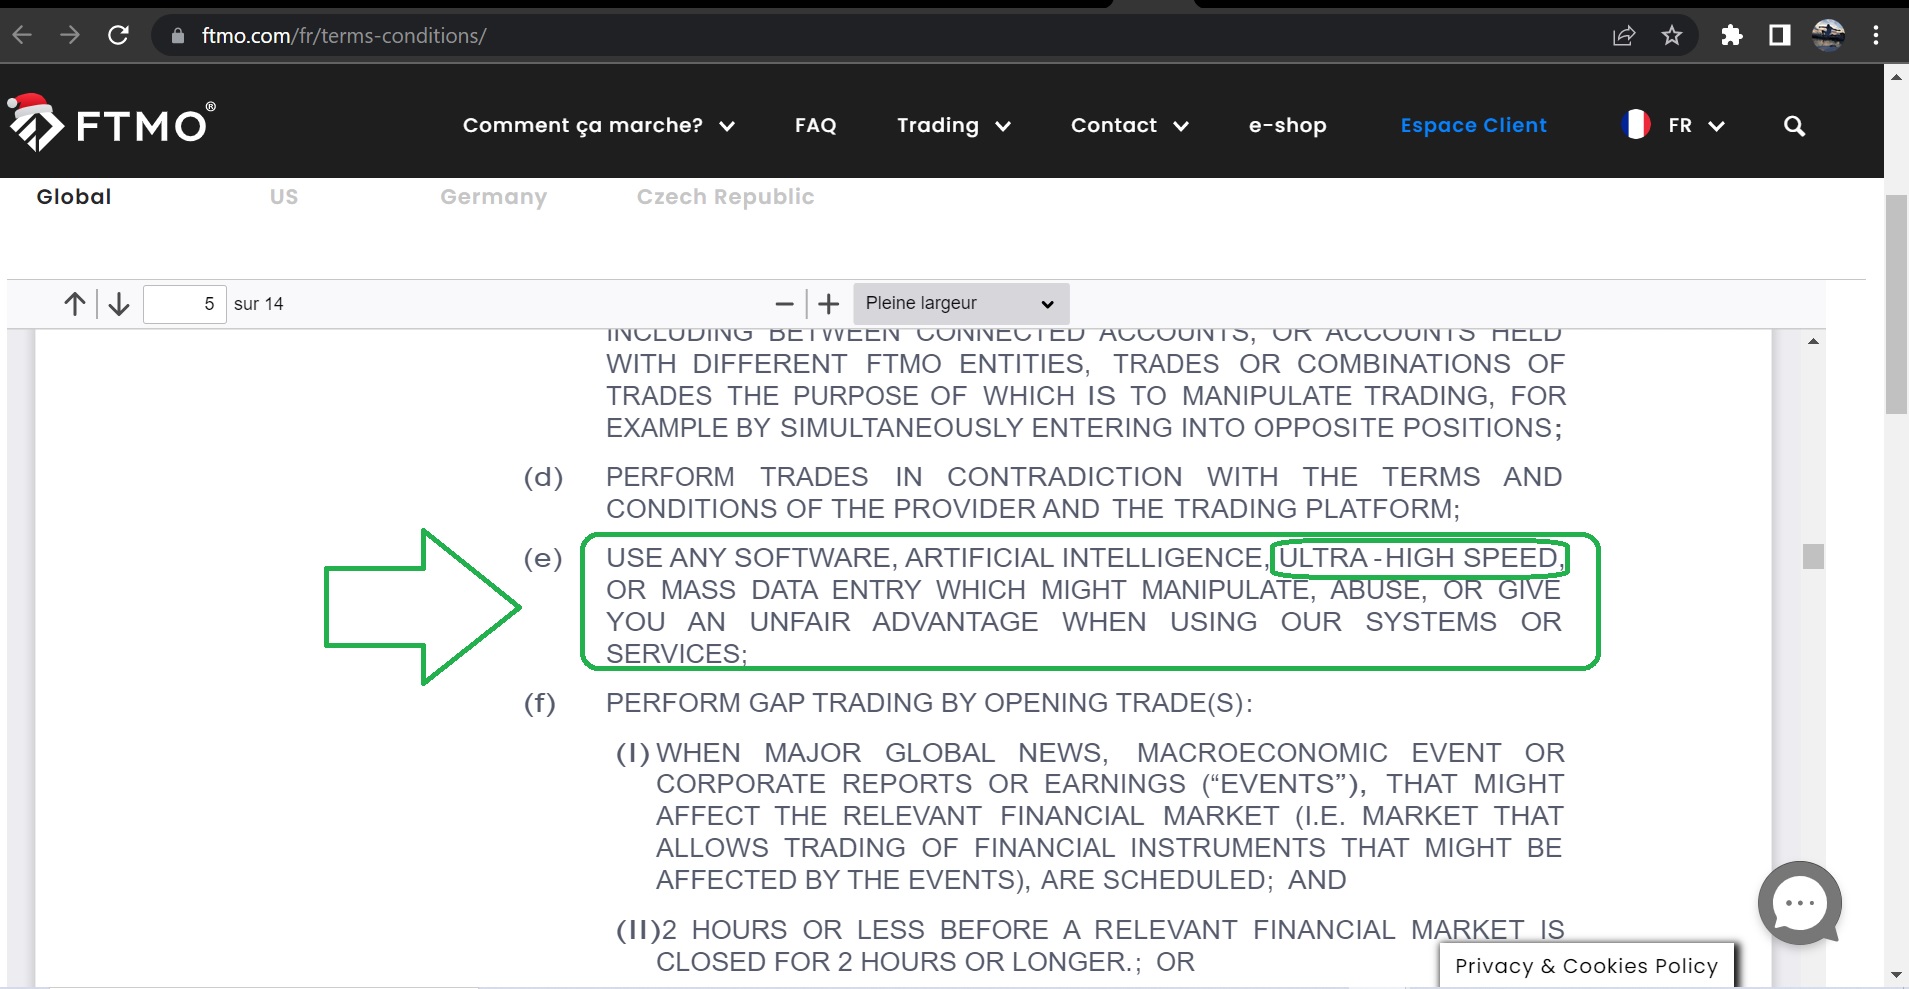Click the FTMO logo

point(111,124)
